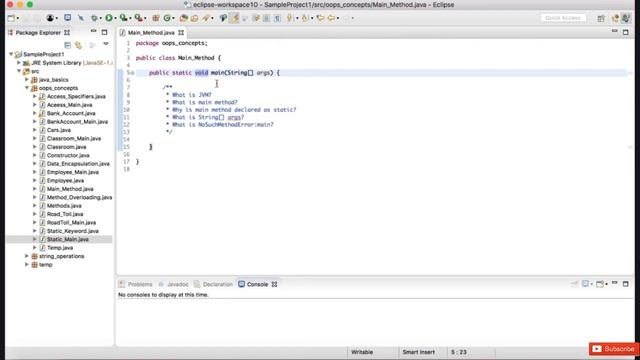
Task: Click the Previous Annotation arrow icon
Action: pos(304,18)
